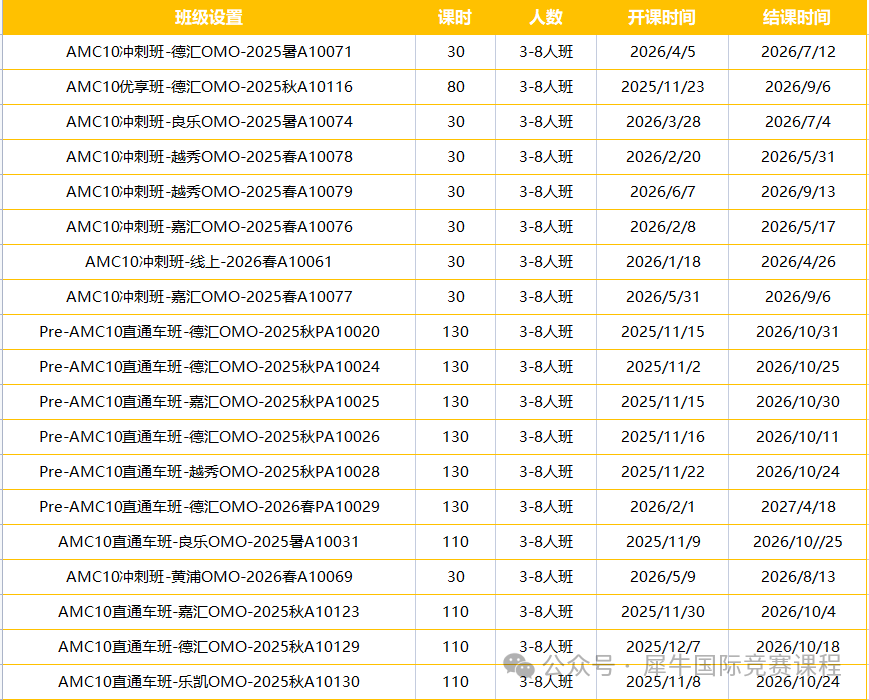Click the 课时 column header
The width and height of the screenshot is (869, 700).
456,17
